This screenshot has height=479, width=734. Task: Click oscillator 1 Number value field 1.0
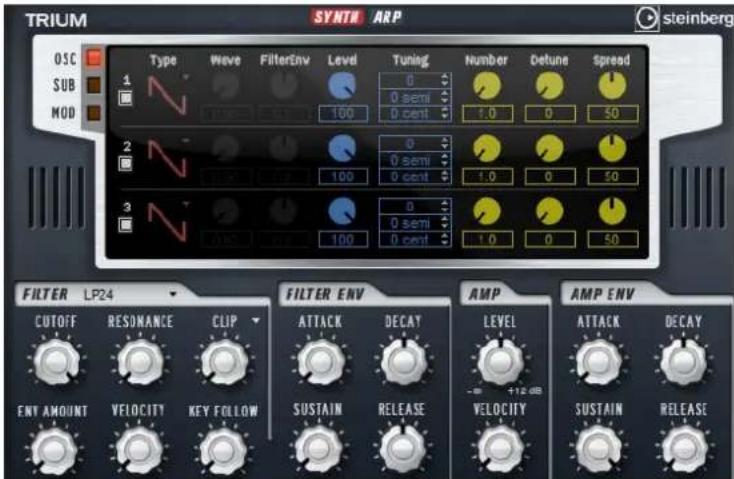[x=487, y=114]
